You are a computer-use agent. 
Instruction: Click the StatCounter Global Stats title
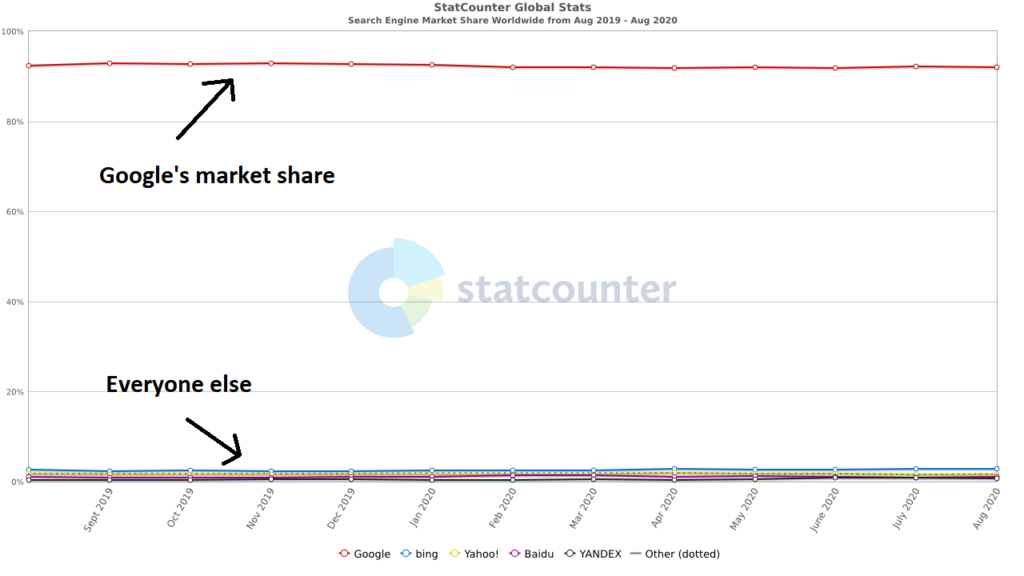tap(513, 7)
